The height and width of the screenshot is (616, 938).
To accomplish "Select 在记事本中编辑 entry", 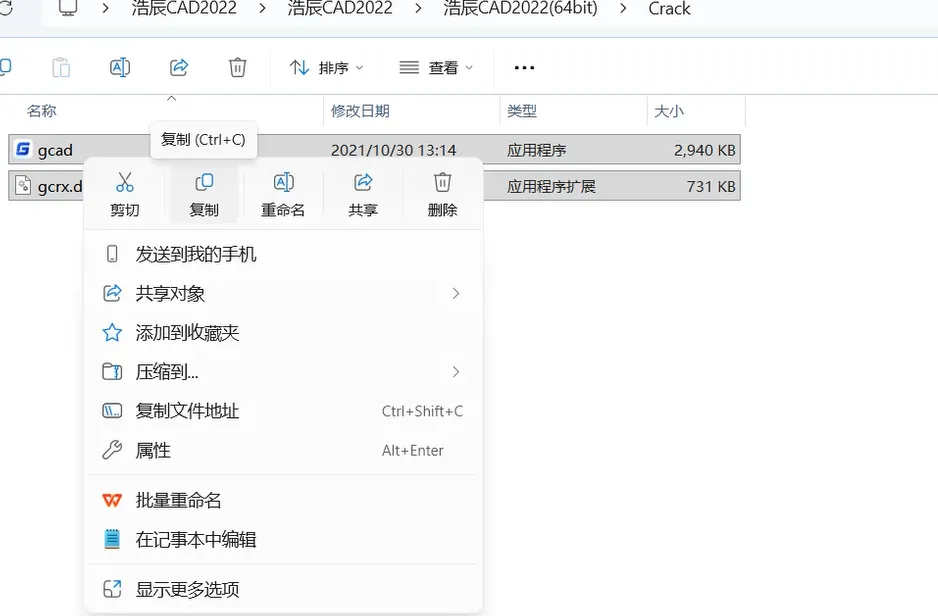I will [x=283, y=539].
